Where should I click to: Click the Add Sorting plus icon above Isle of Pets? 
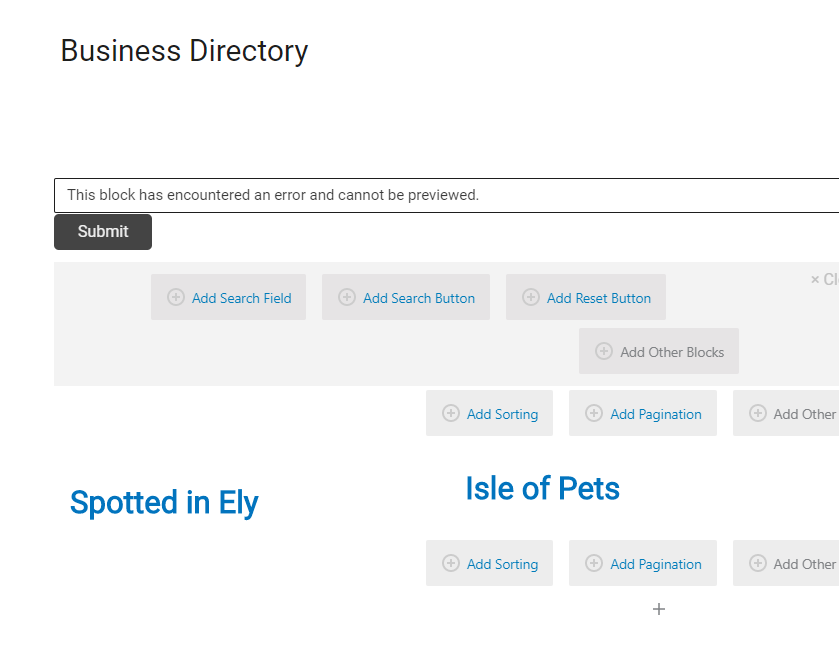pos(451,413)
